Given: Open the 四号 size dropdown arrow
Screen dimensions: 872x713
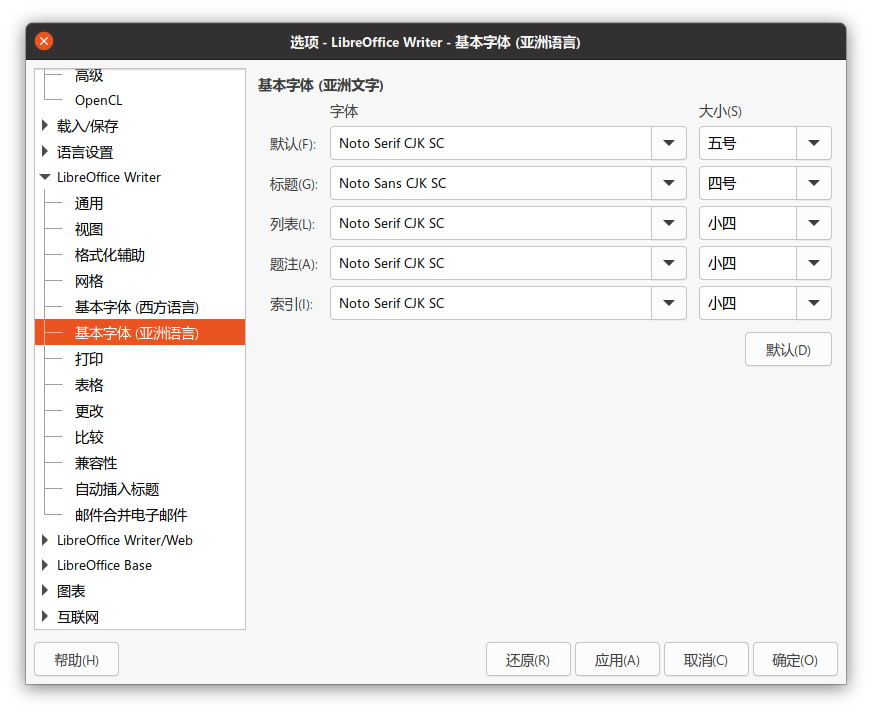Looking at the screenshot, I should pos(814,183).
